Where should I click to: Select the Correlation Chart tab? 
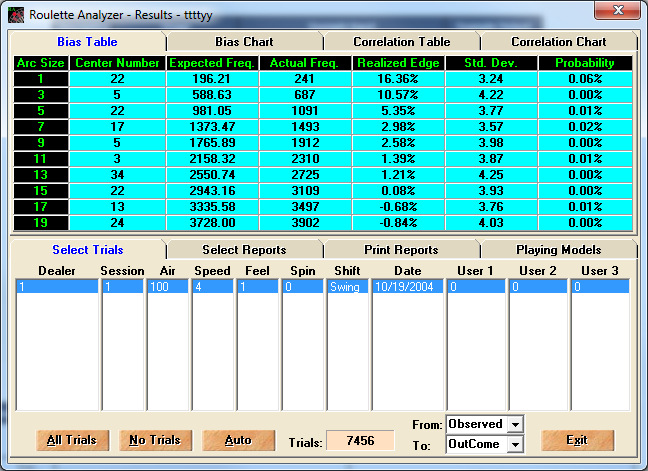click(558, 42)
